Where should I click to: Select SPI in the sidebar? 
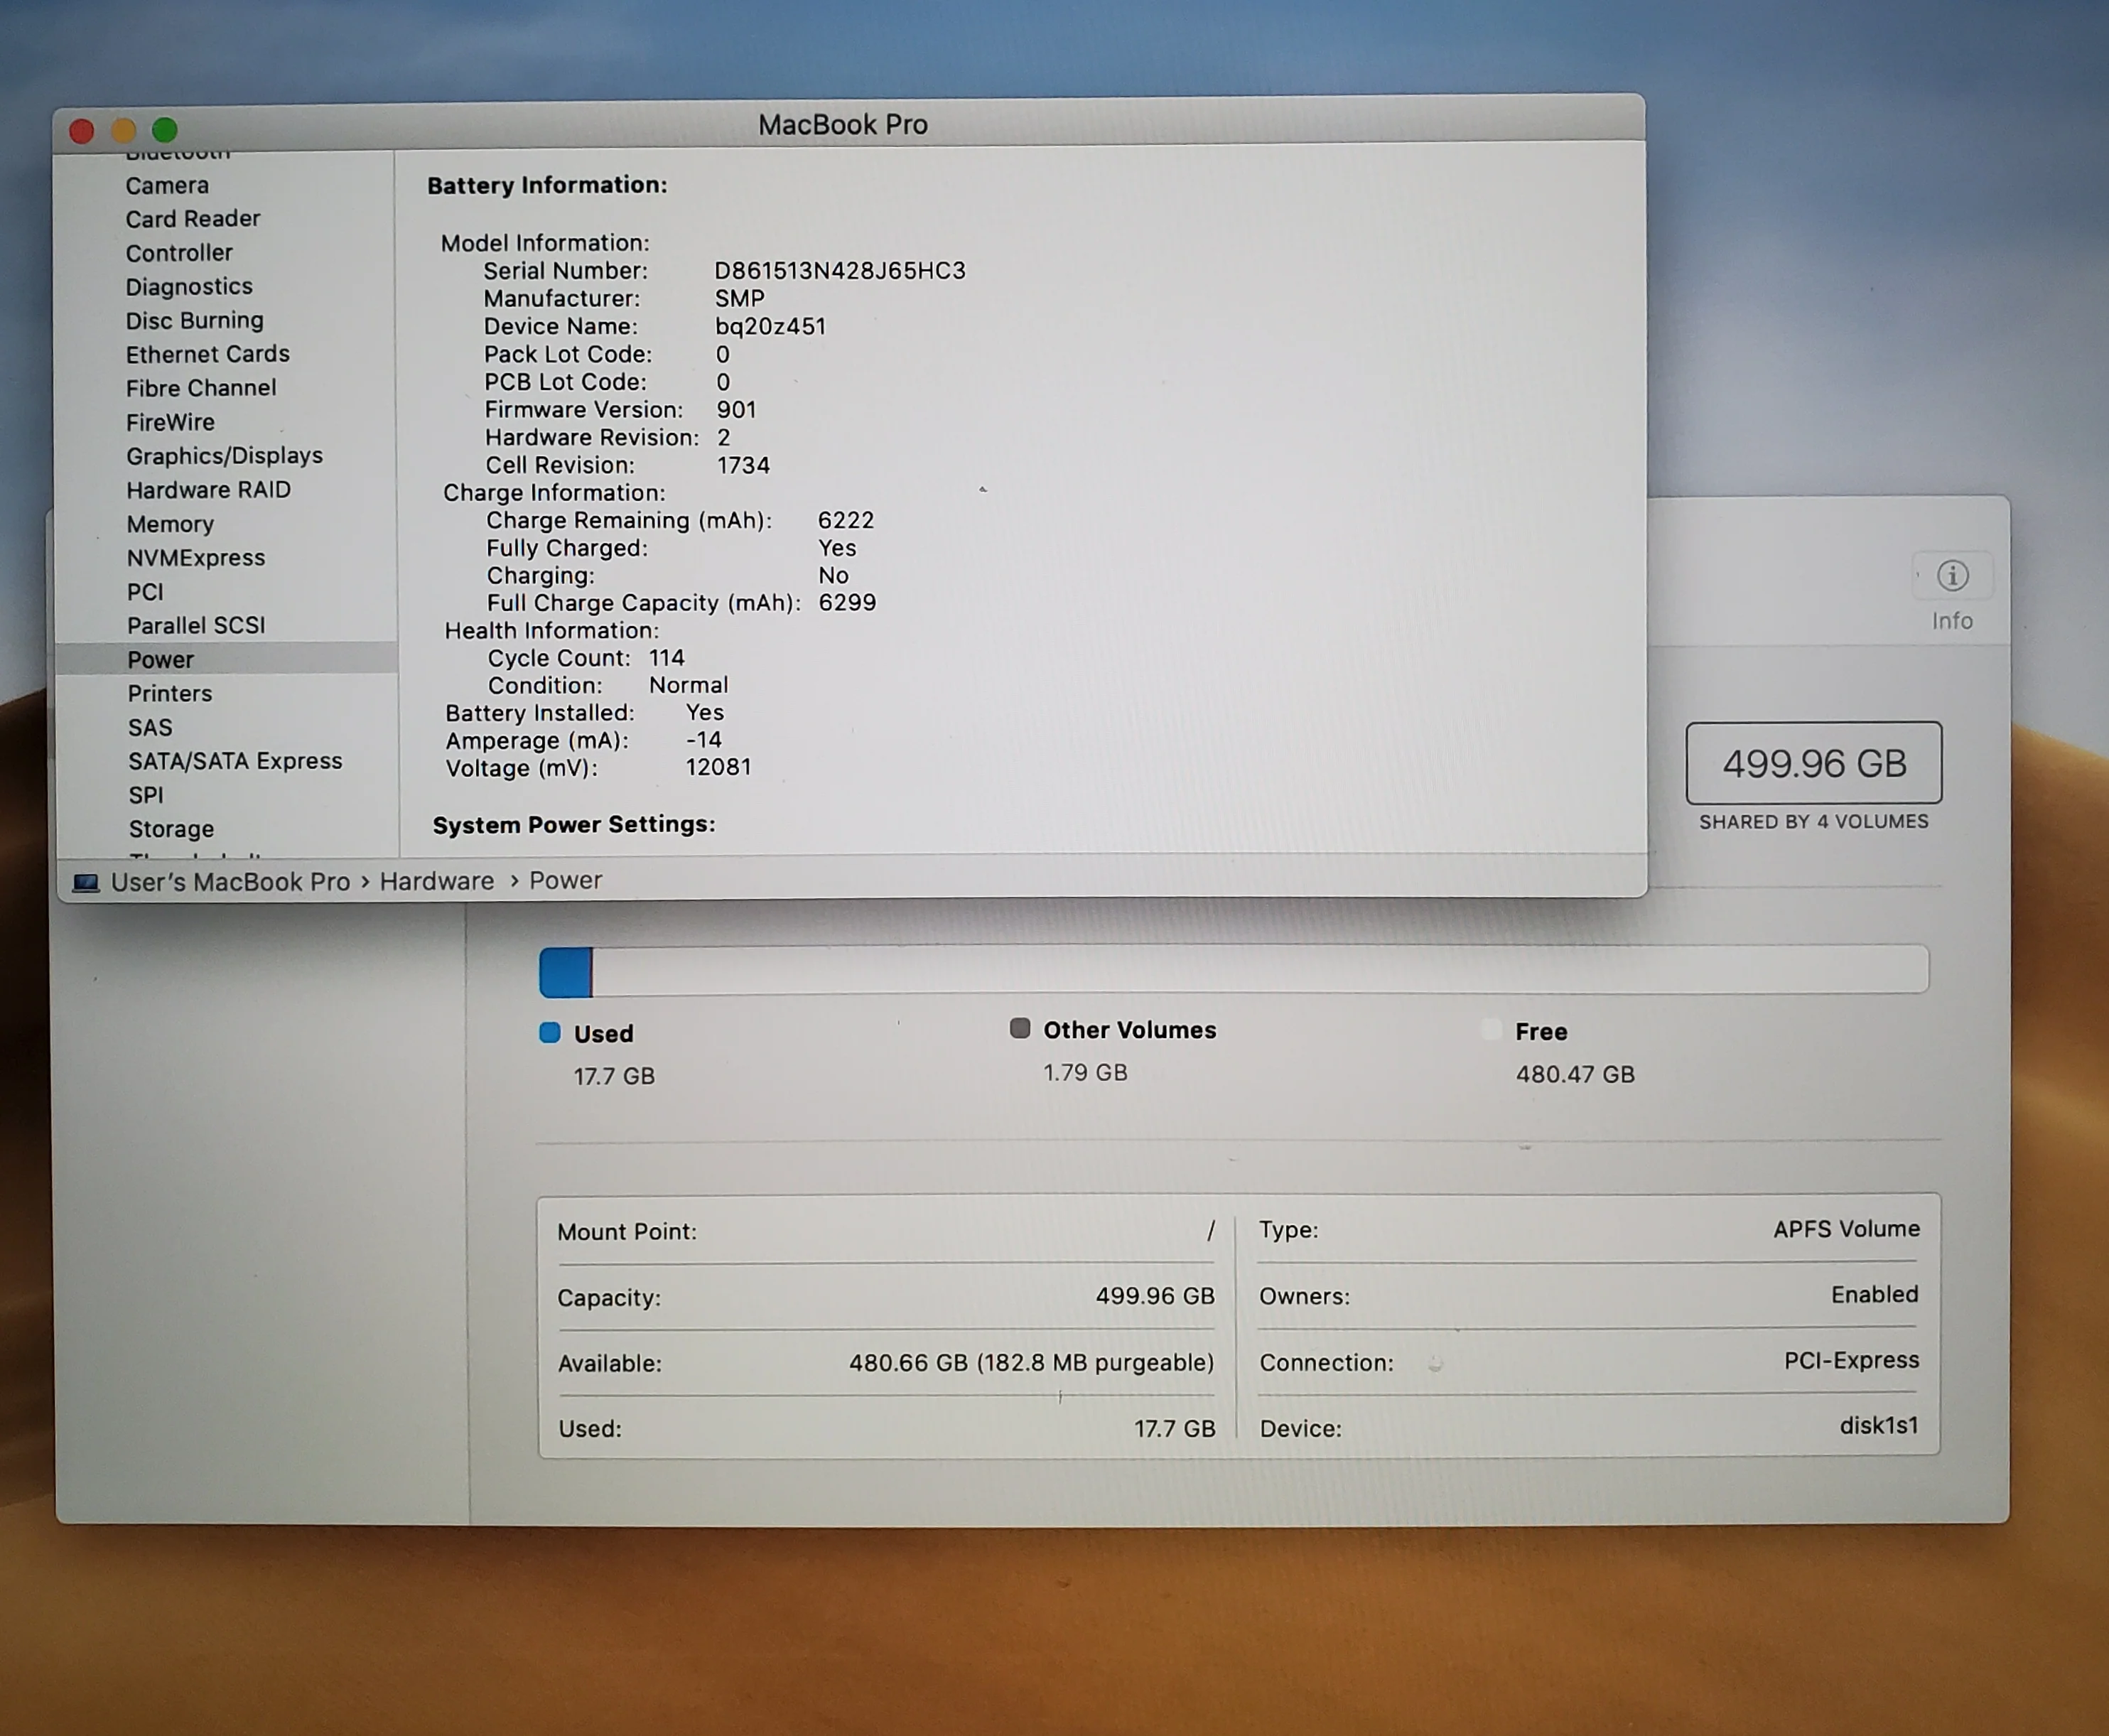146,796
